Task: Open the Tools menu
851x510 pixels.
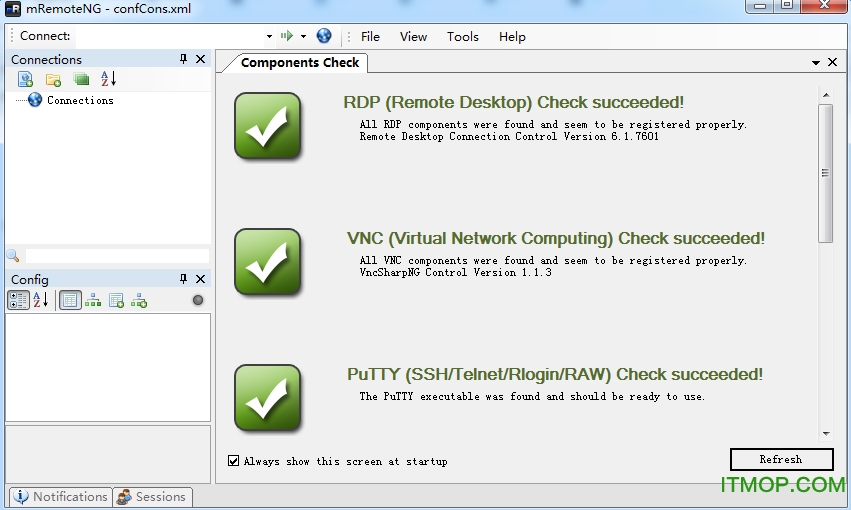Action: tap(462, 36)
